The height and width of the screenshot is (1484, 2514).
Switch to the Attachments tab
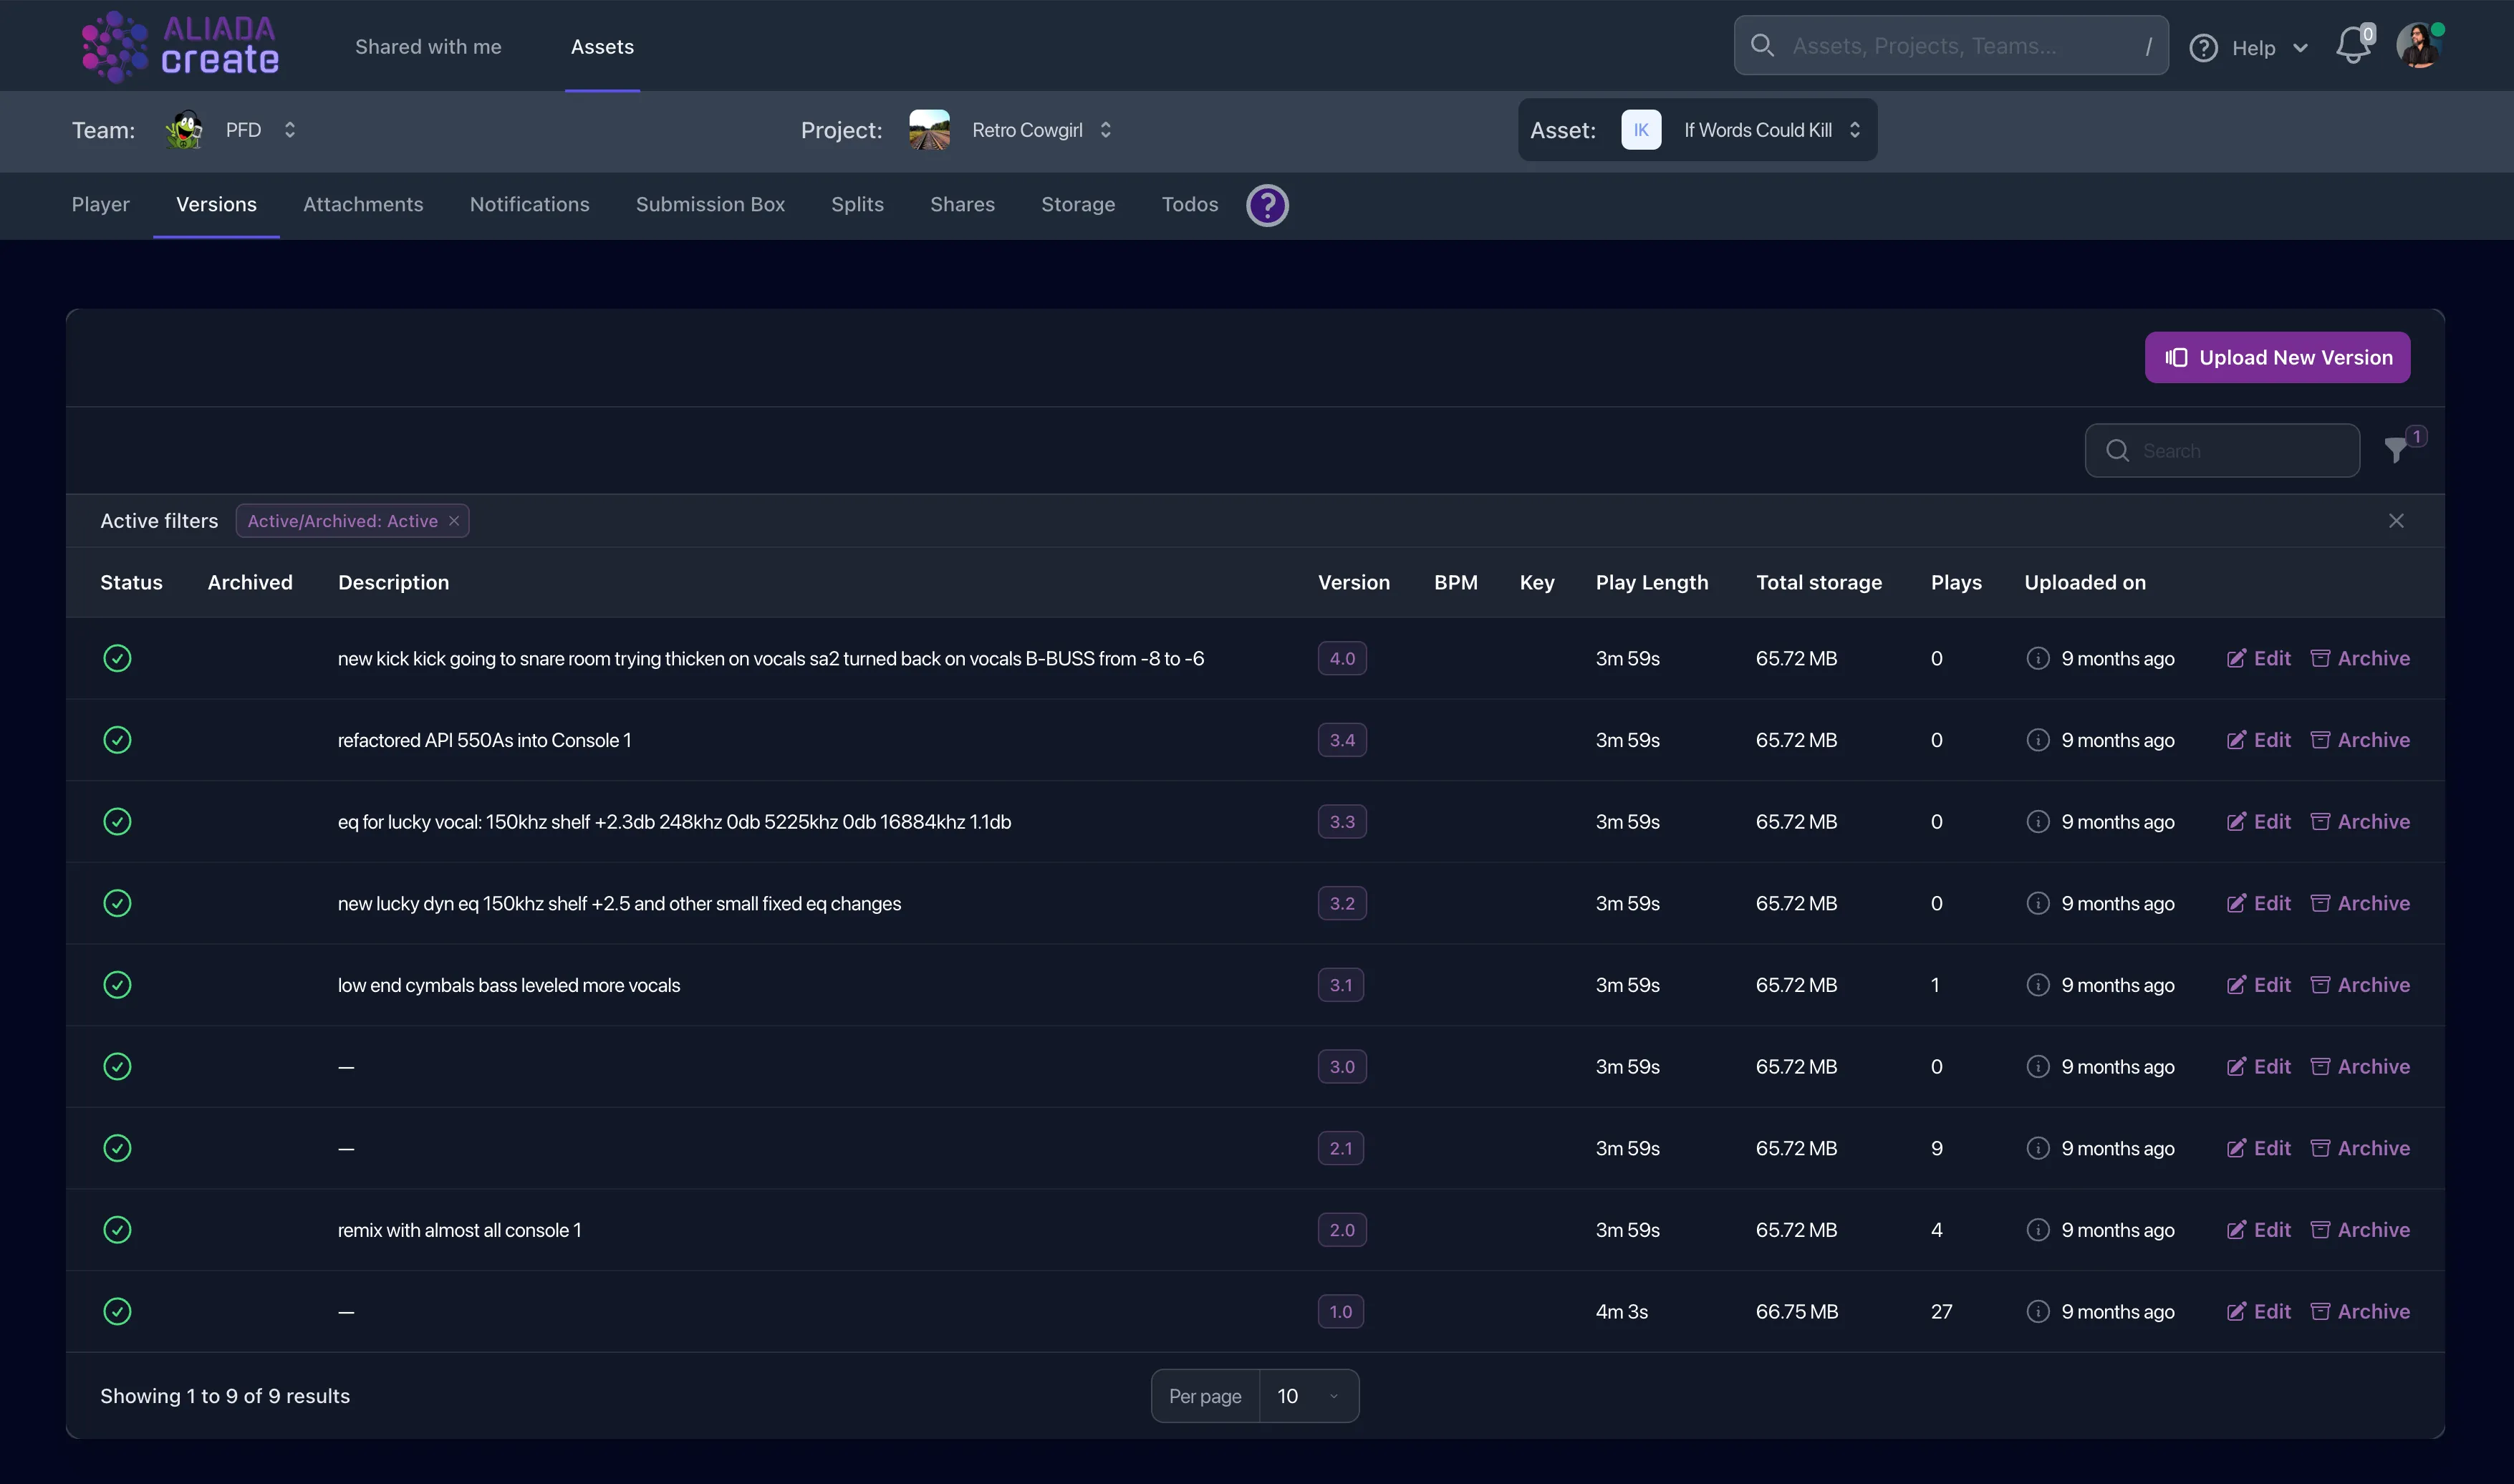363,204
